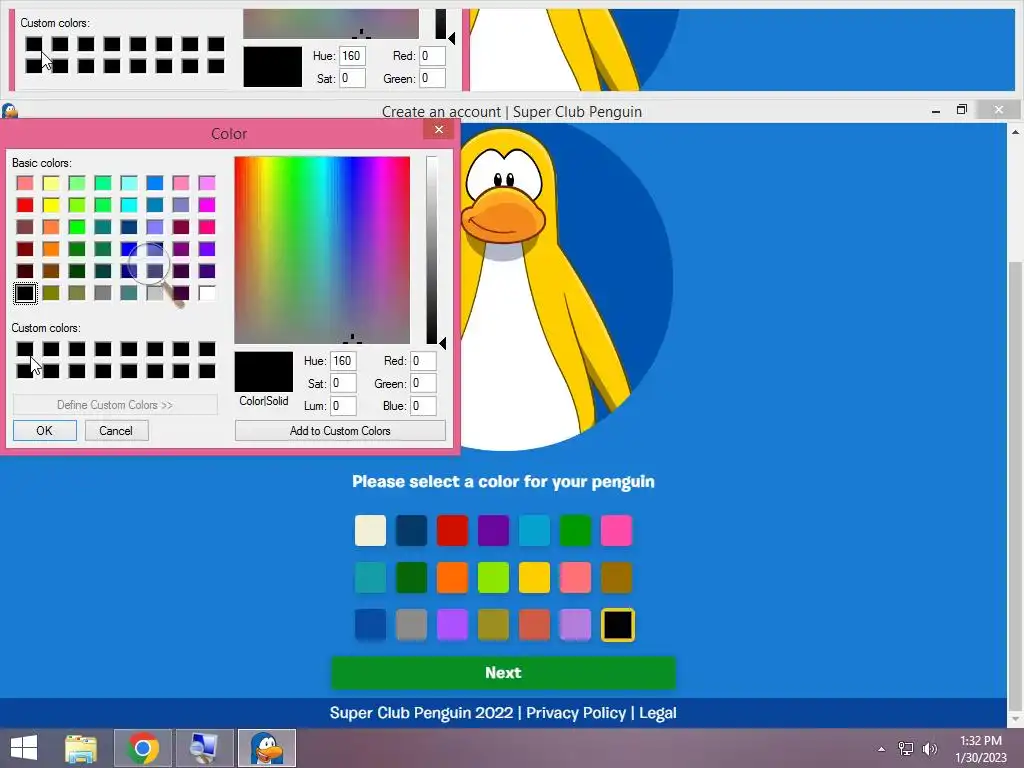Pick a color in the spectrum gradient area

[x=322, y=249]
